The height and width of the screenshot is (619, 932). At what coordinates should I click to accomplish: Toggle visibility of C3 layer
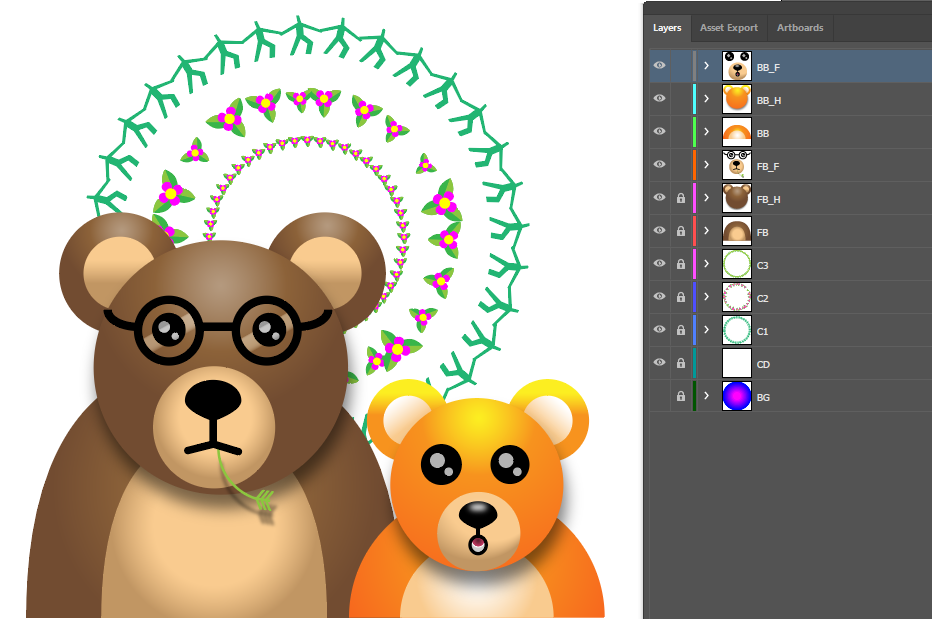point(659,263)
